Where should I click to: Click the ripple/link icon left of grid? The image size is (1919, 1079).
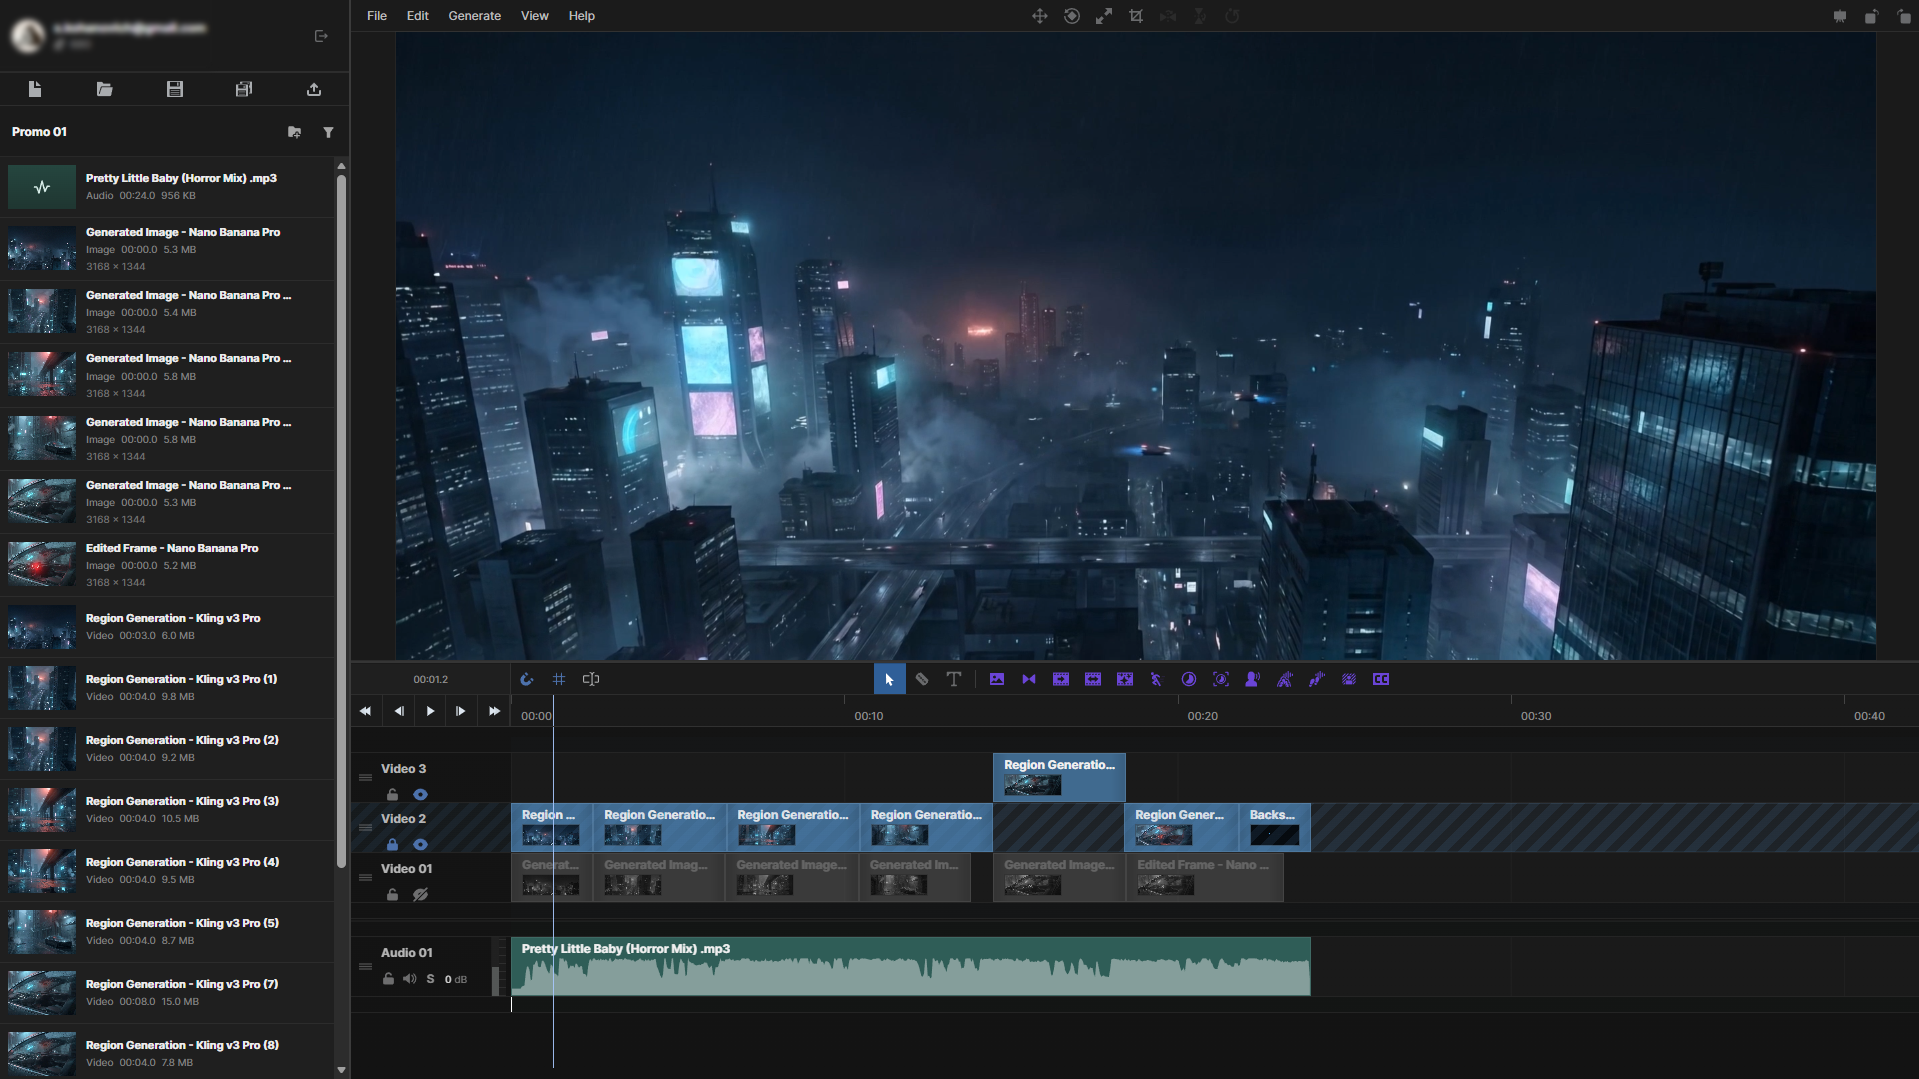(527, 679)
